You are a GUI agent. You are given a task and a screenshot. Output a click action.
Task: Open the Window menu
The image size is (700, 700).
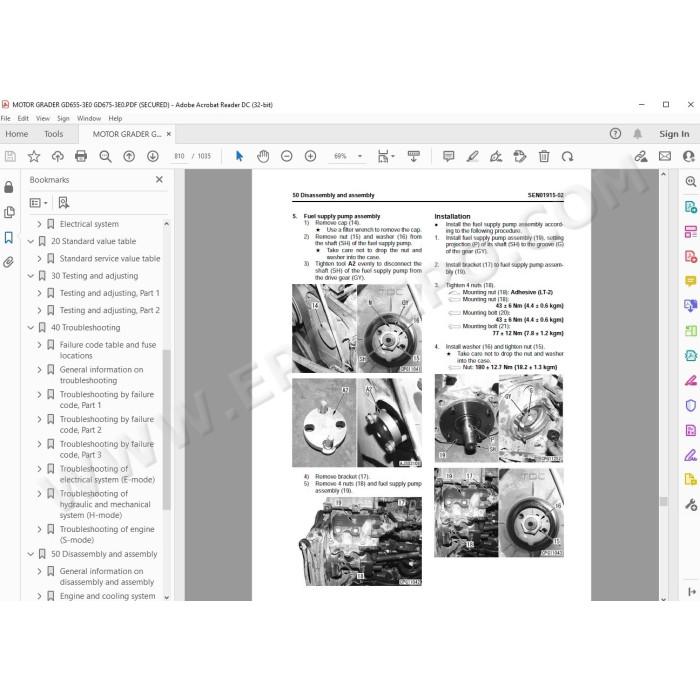(89, 118)
